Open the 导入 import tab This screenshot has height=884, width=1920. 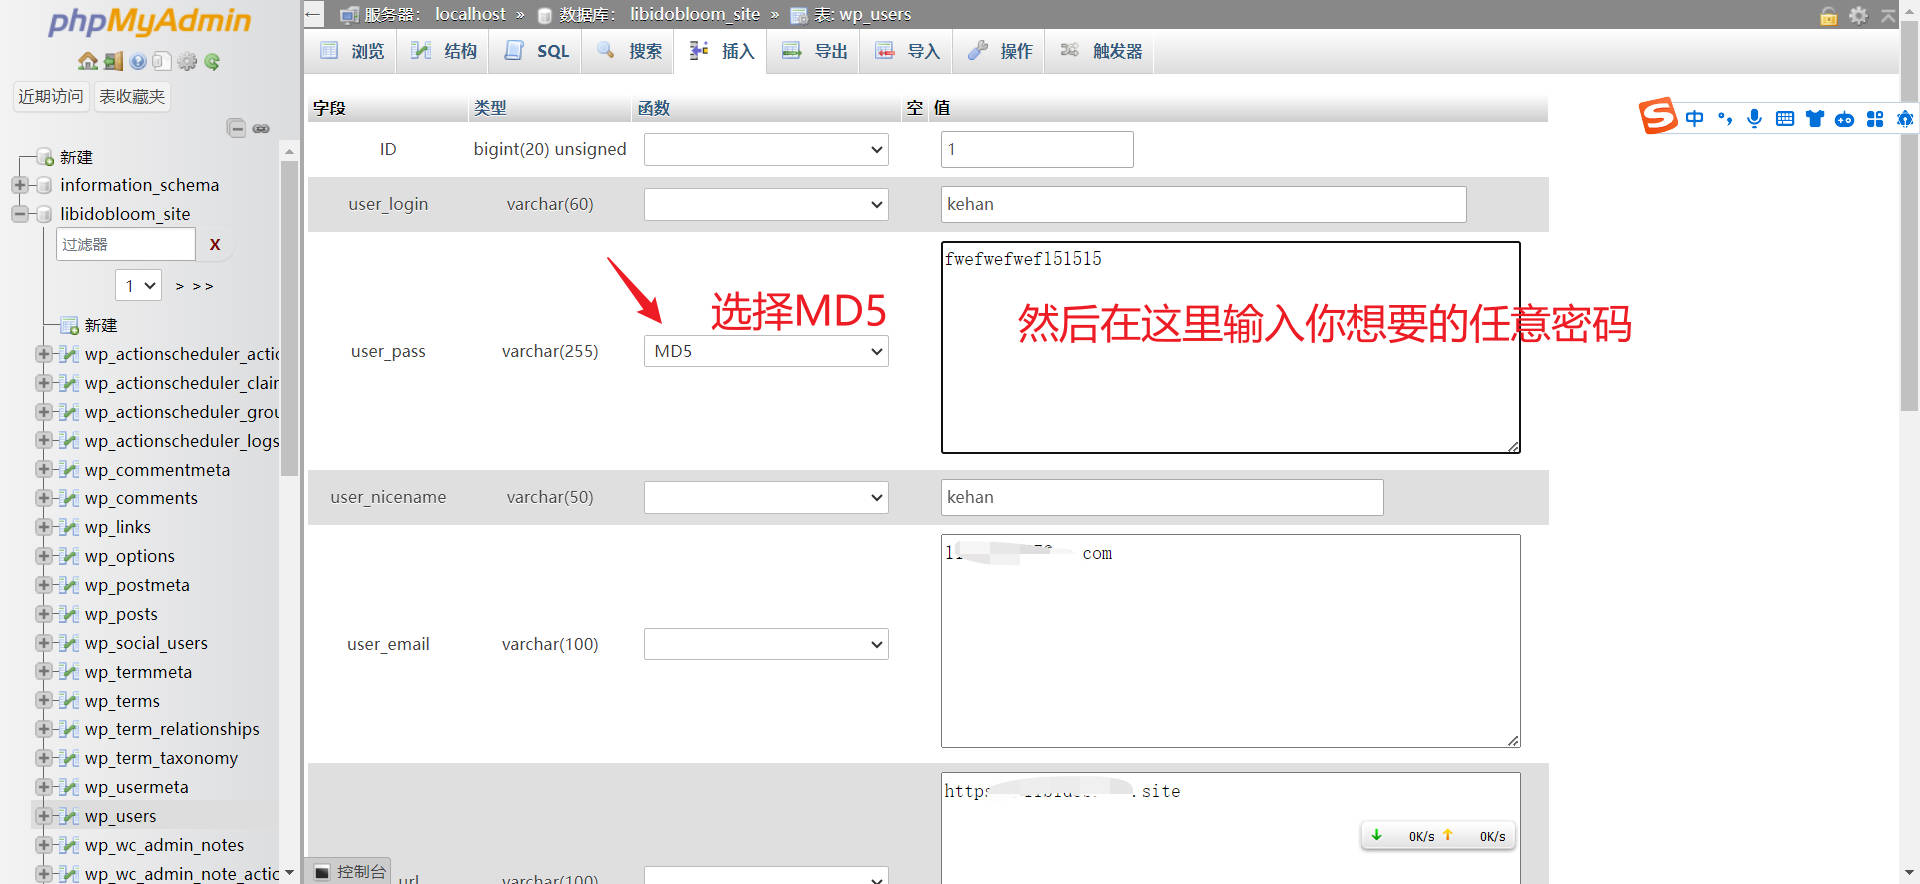pyautogui.click(x=907, y=51)
